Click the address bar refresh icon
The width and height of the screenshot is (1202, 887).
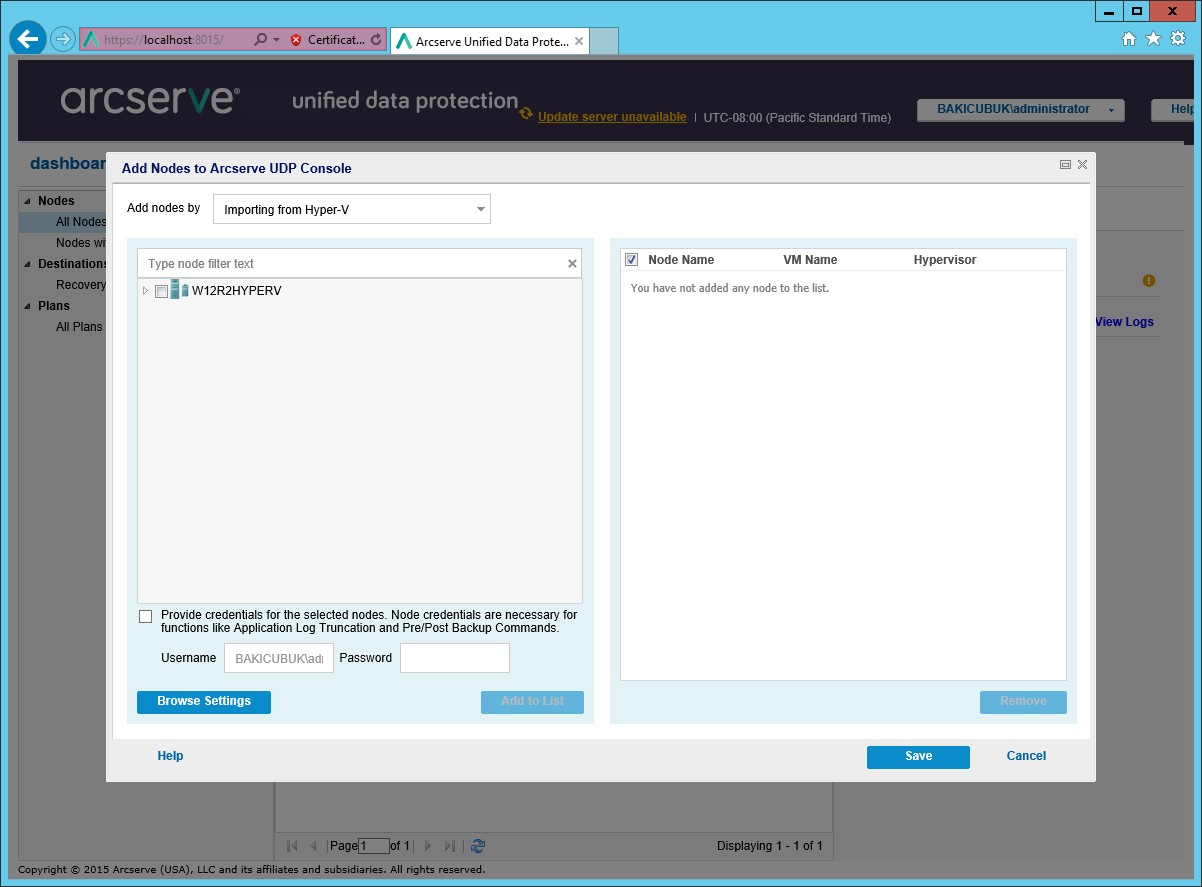376,40
